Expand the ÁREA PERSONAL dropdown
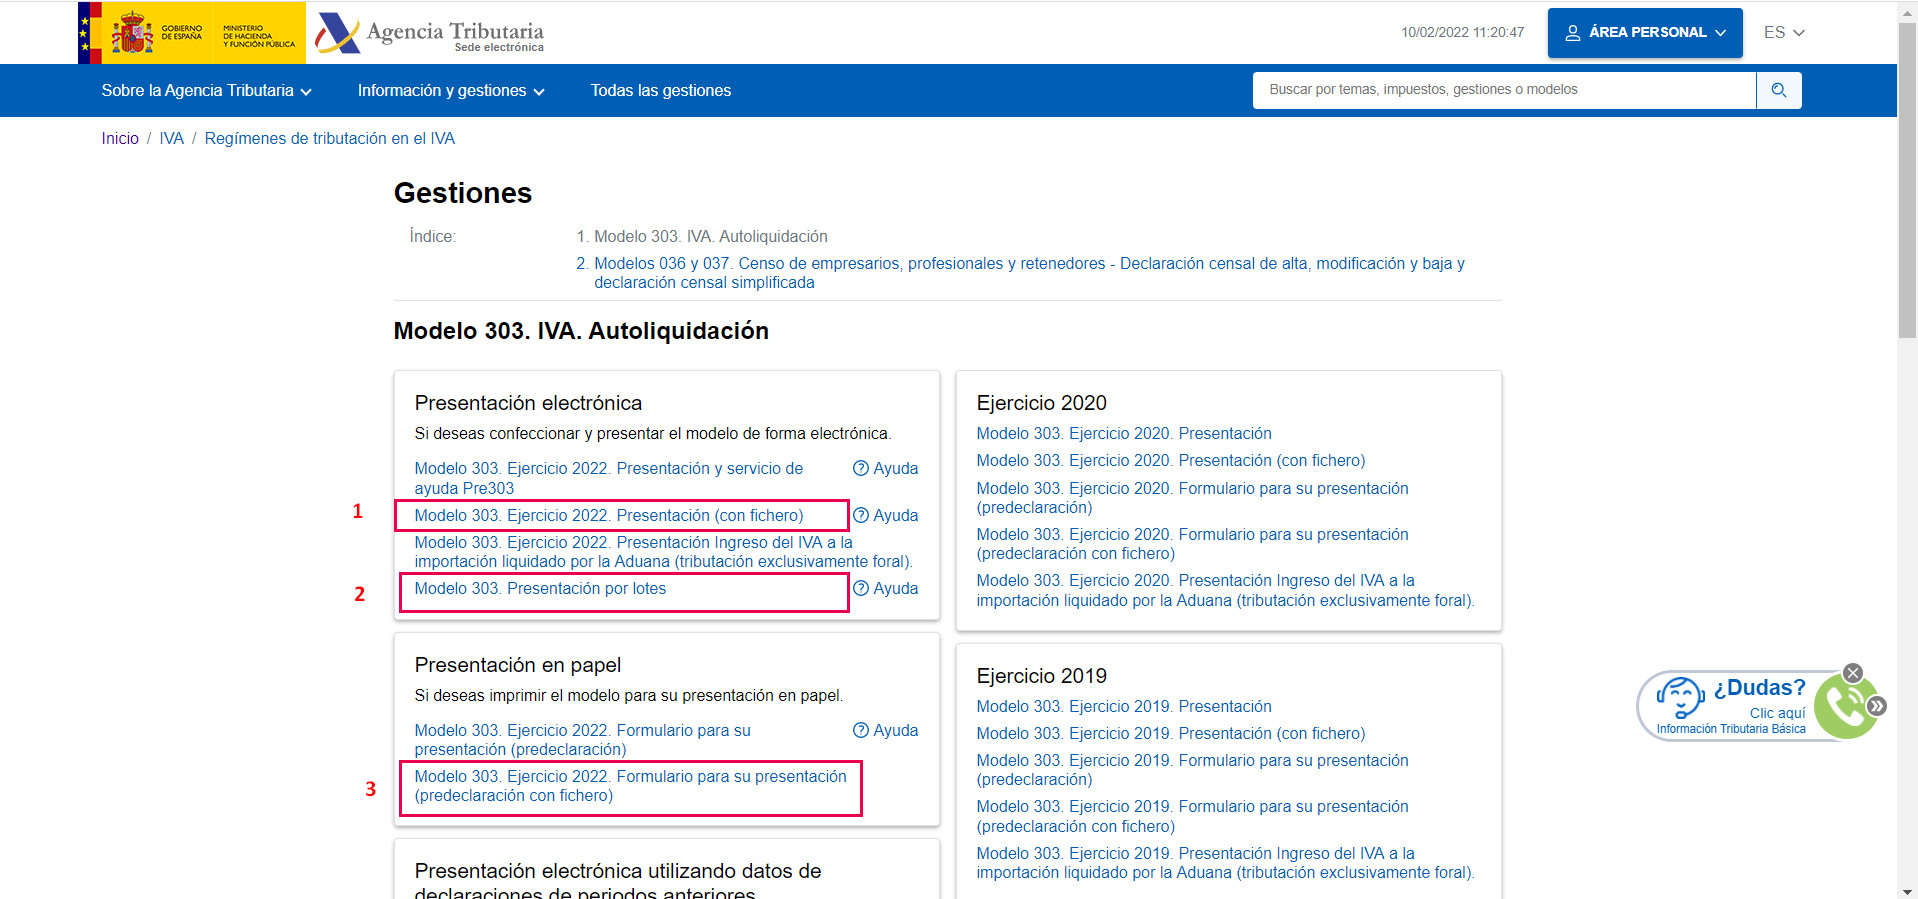The height and width of the screenshot is (899, 1918). (x=1645, y=33)
